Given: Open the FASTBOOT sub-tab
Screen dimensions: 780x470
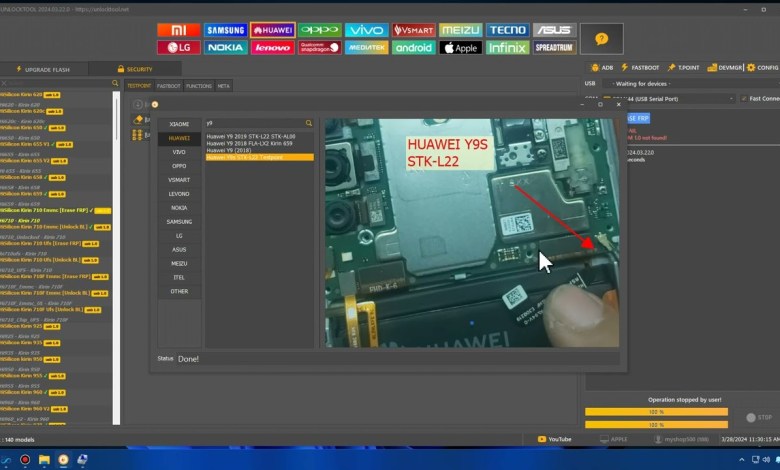Looking at the screenshot, I should 169,86.
